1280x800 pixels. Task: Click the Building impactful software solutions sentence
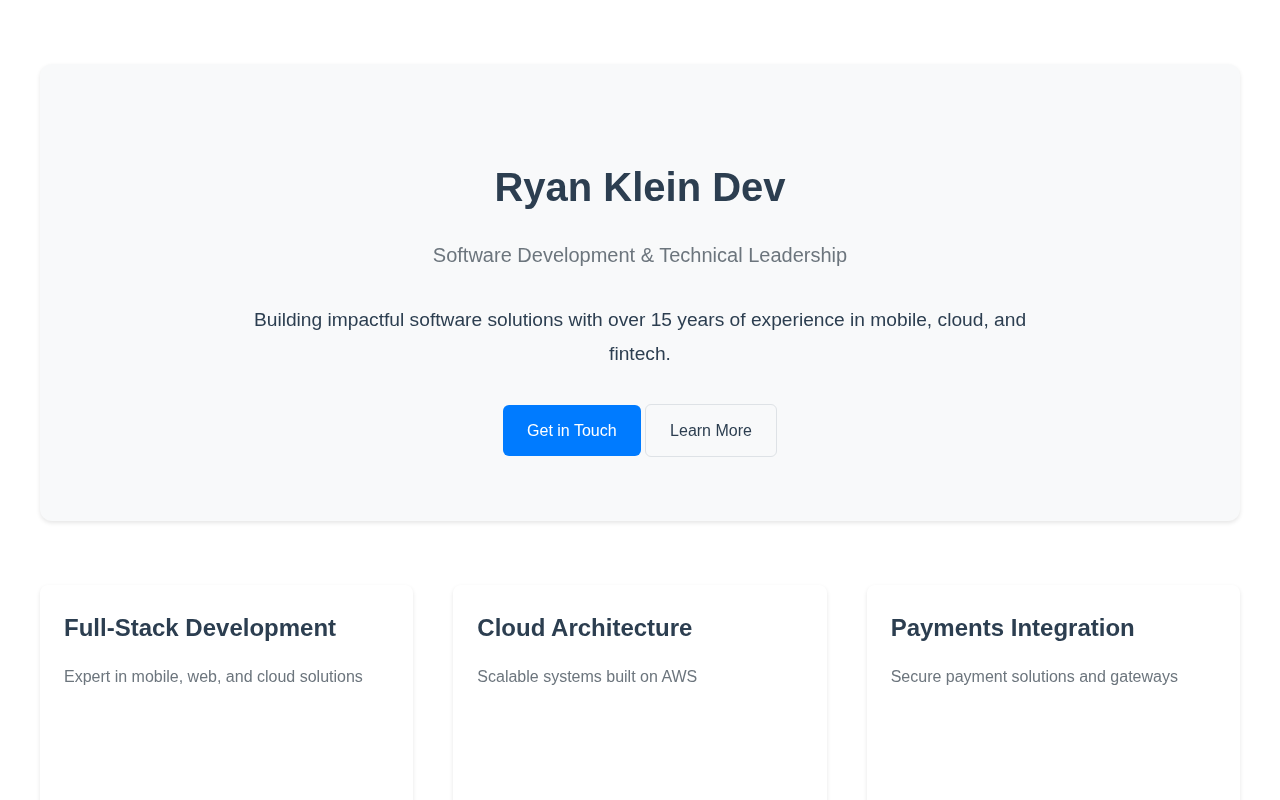(x=640, y=337)
